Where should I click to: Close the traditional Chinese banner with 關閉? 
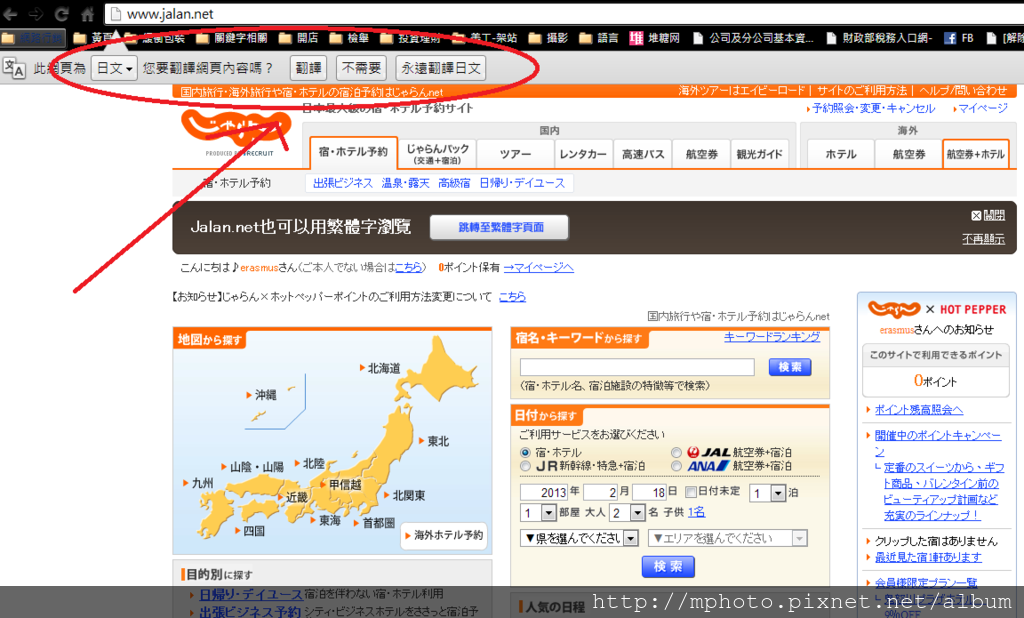click(x=987, y=215)
